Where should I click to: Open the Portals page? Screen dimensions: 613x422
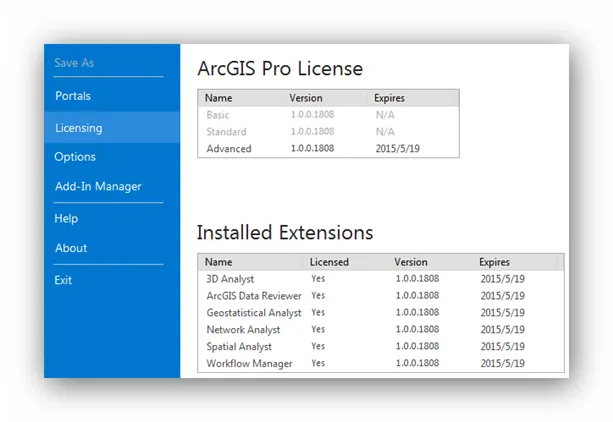pyautogui.click(x=73, y=96)
